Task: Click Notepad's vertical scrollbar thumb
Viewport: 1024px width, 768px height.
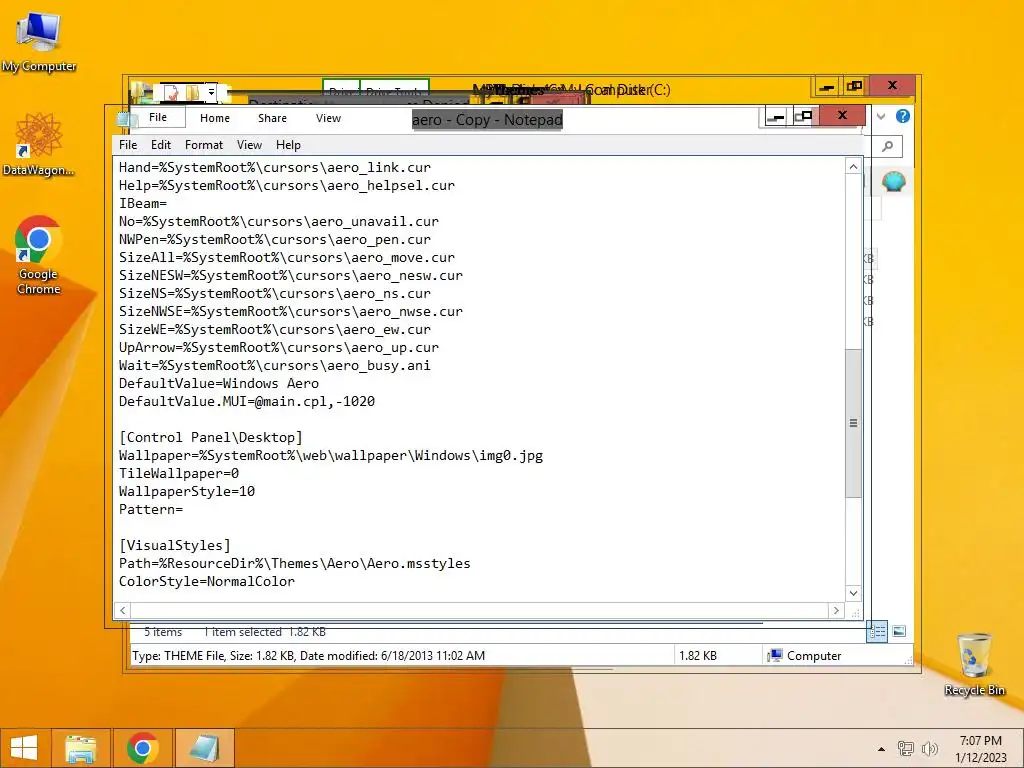Action: (x=853, y=423)
